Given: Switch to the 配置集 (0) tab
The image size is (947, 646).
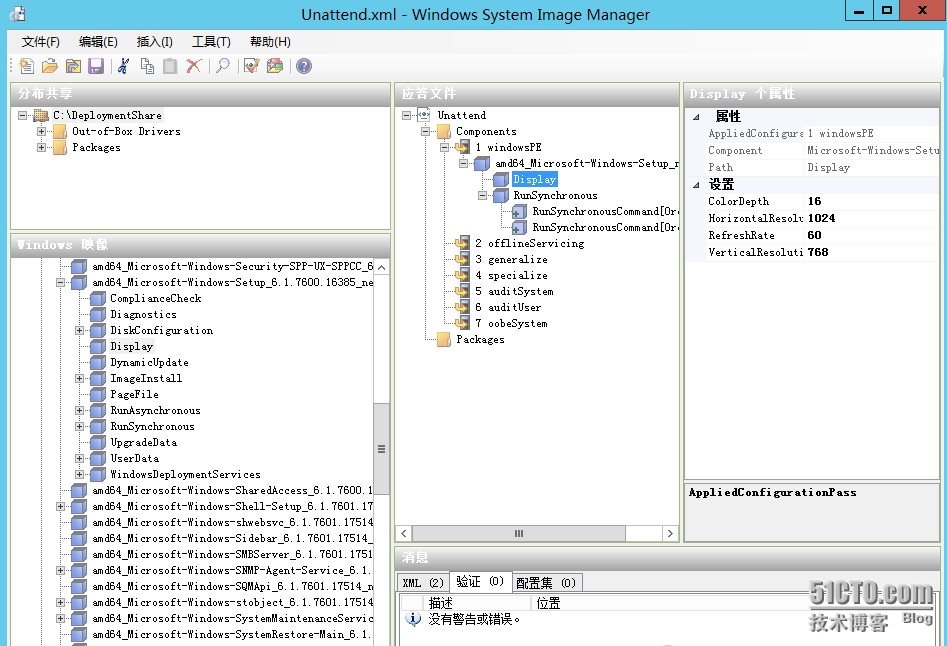Looking at the screenshot, I should pos(546,583).
